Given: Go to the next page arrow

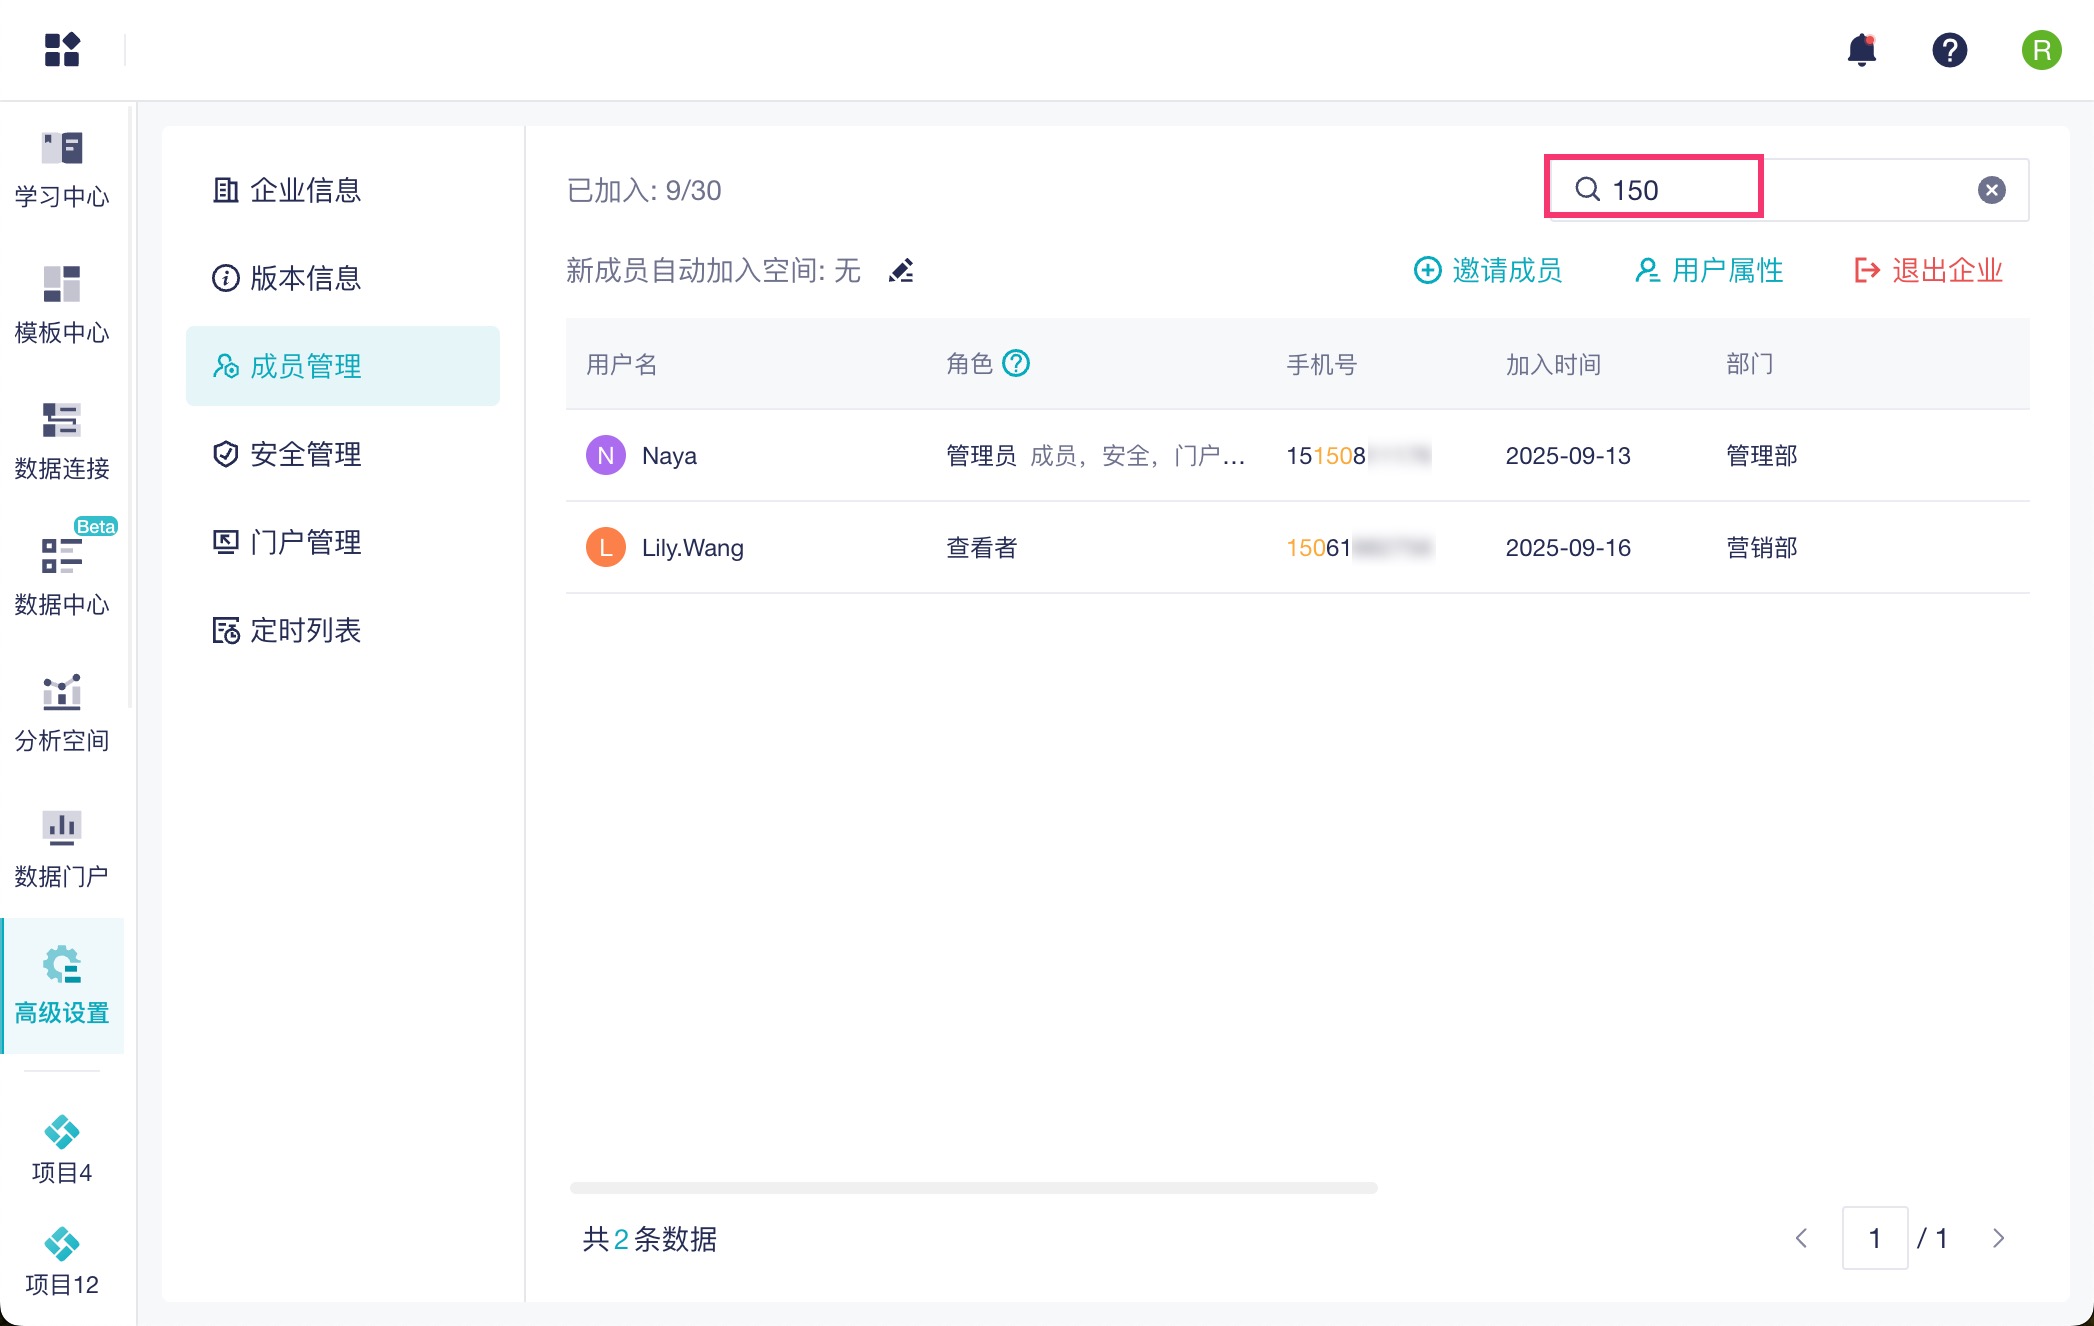Looking at the screenshot, I should click(x=1998, y=1239).
